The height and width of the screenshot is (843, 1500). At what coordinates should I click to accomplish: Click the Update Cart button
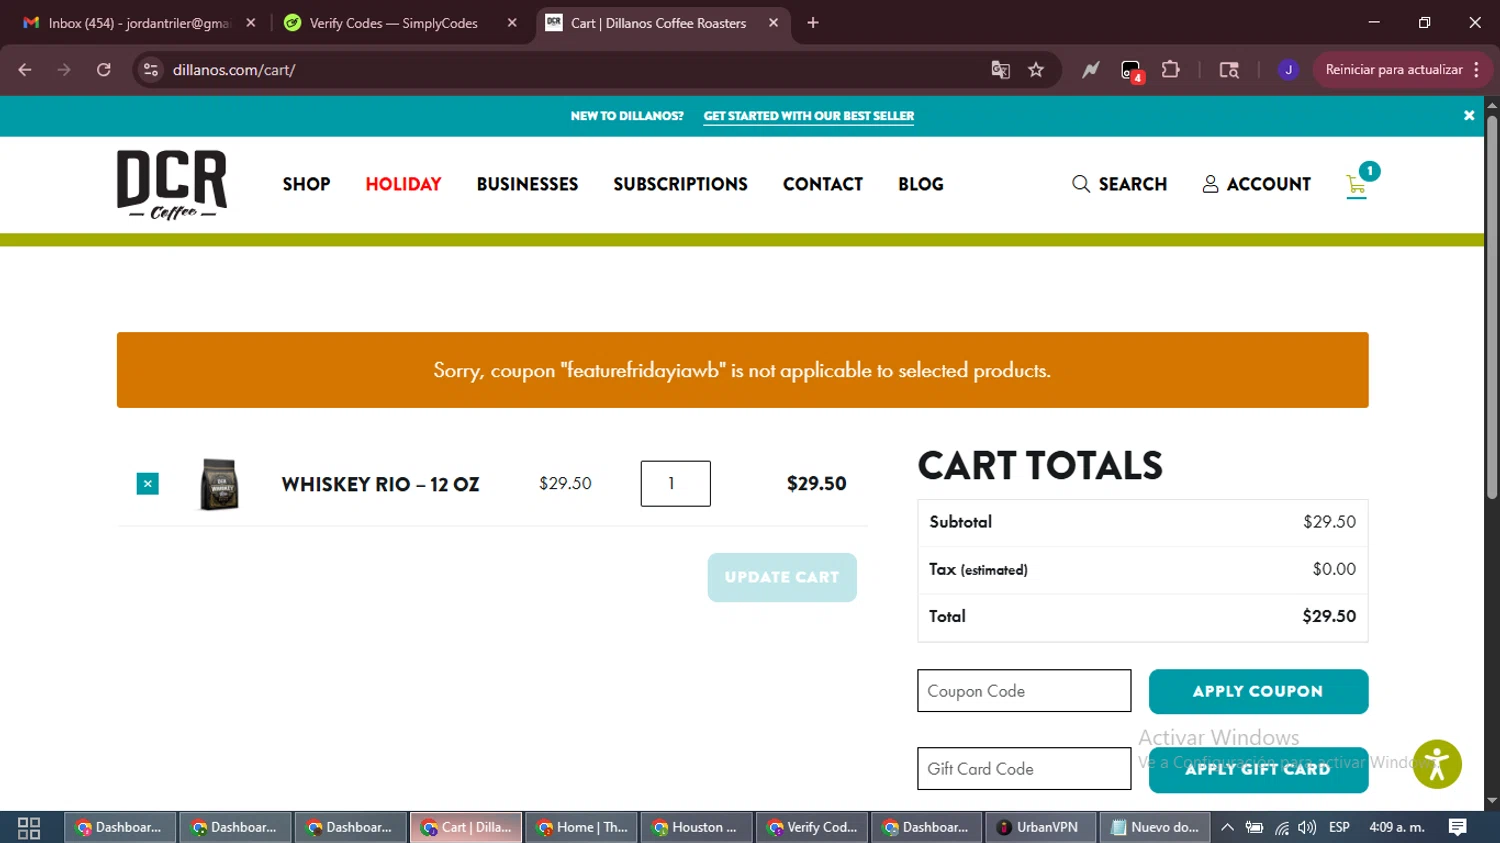coord(782,578)
